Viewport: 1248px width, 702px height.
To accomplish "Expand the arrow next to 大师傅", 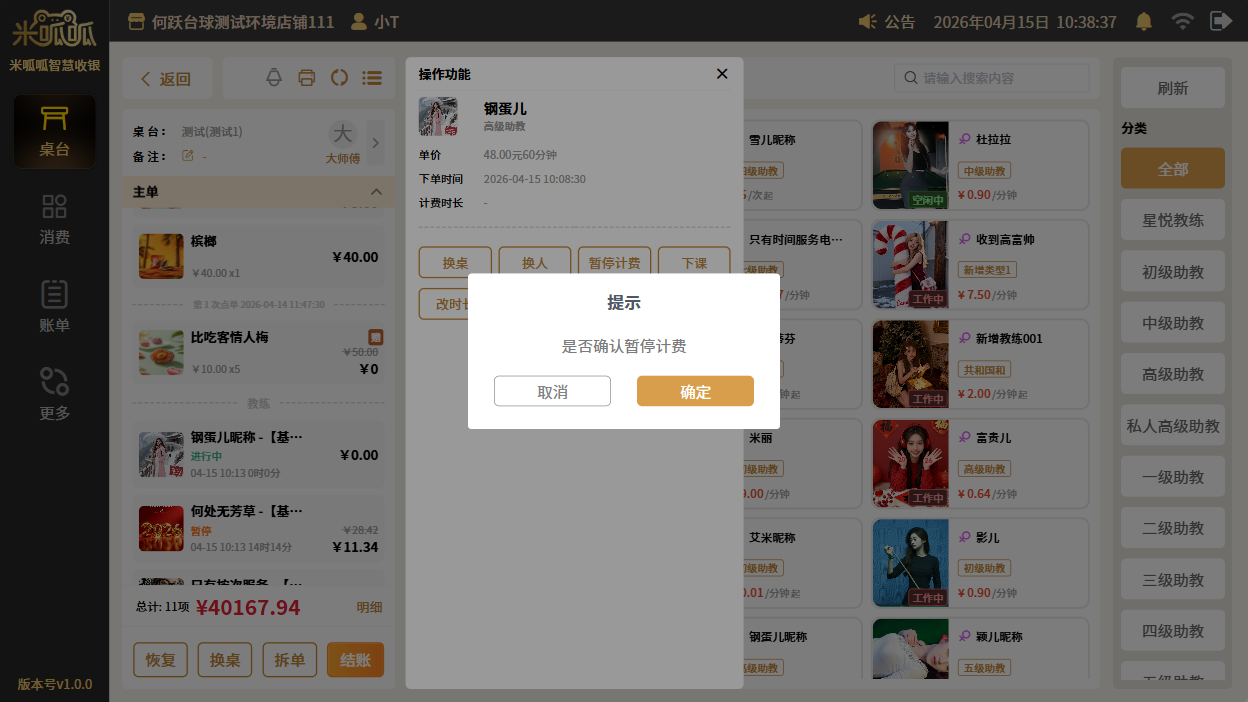I will click(x=376, y=143).
